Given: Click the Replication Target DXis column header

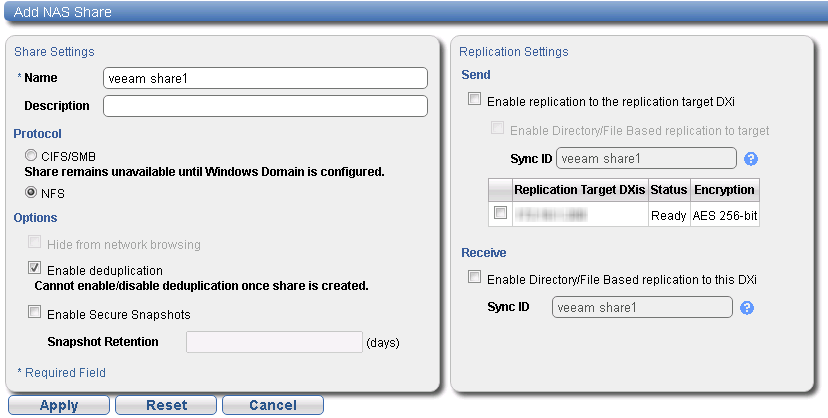Looking at the screenshot, I should tap(579, 190).
